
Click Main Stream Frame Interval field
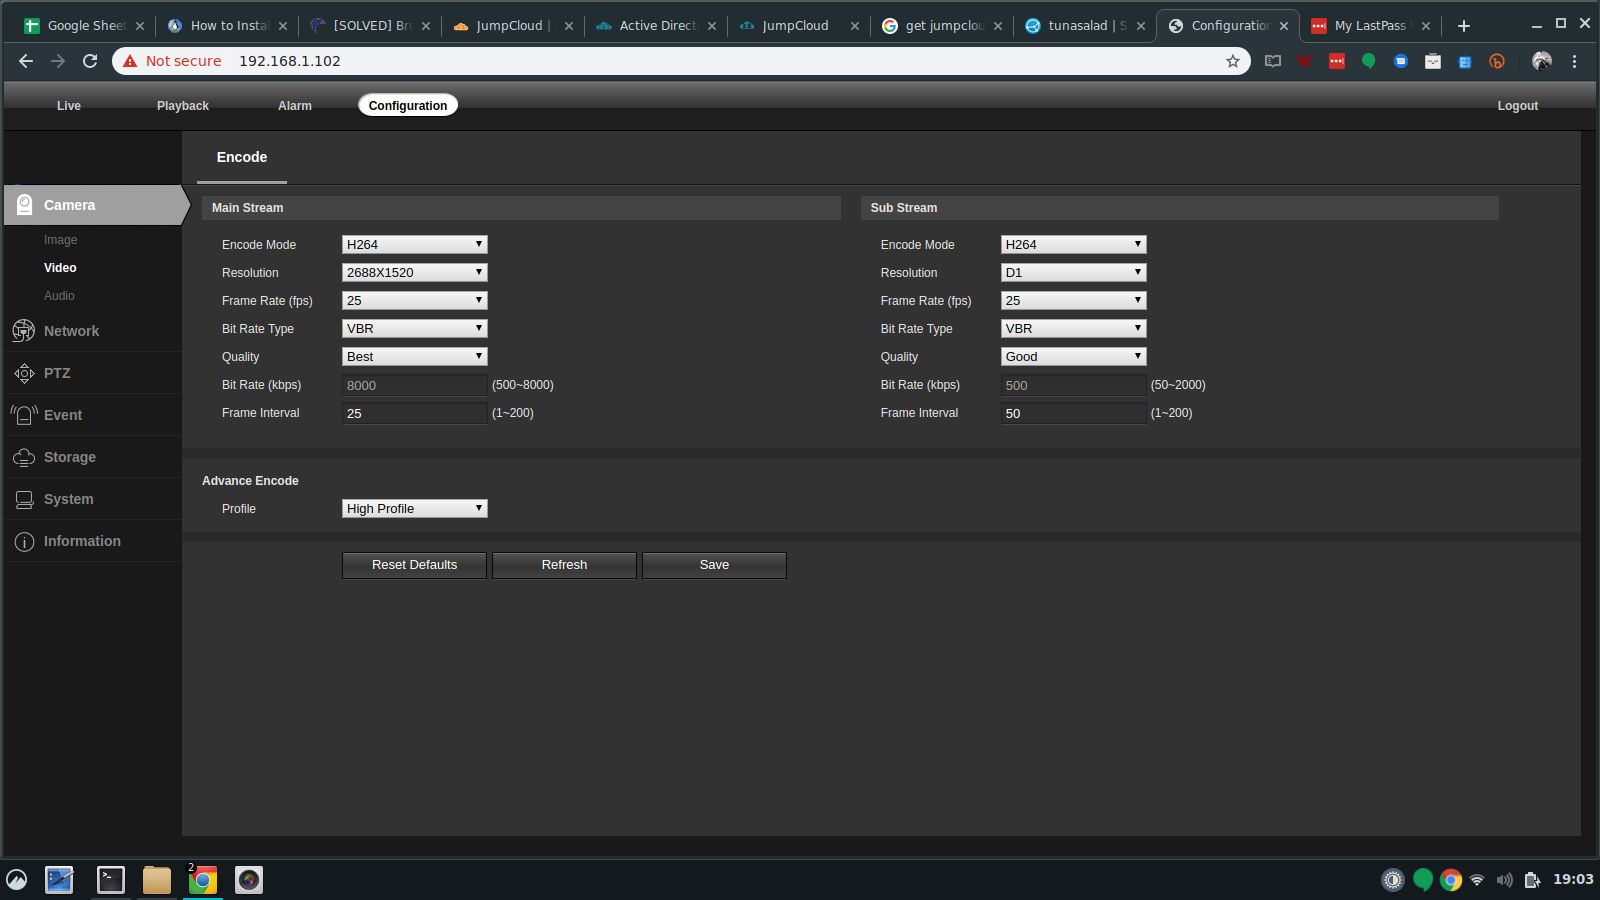414,413
